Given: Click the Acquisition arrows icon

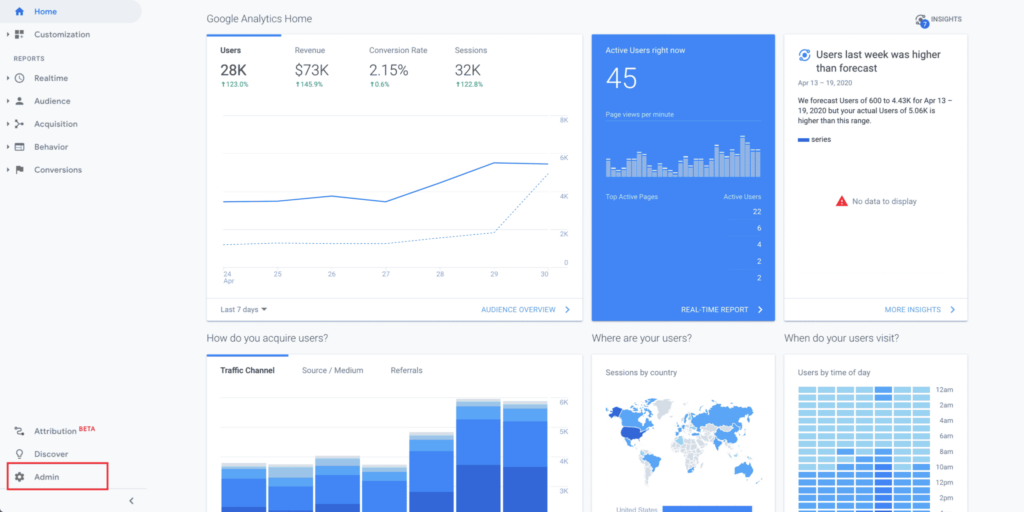Looking at the screenshot, I should coord(19,124).
